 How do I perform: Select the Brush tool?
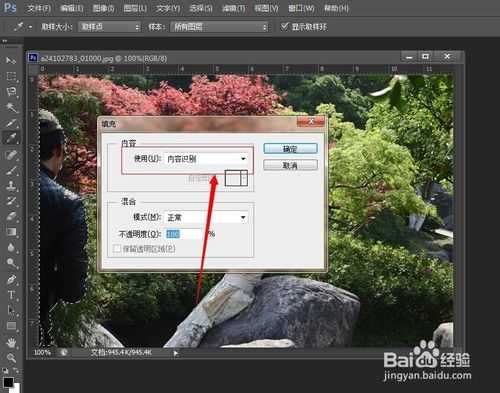tap(12, 171)
